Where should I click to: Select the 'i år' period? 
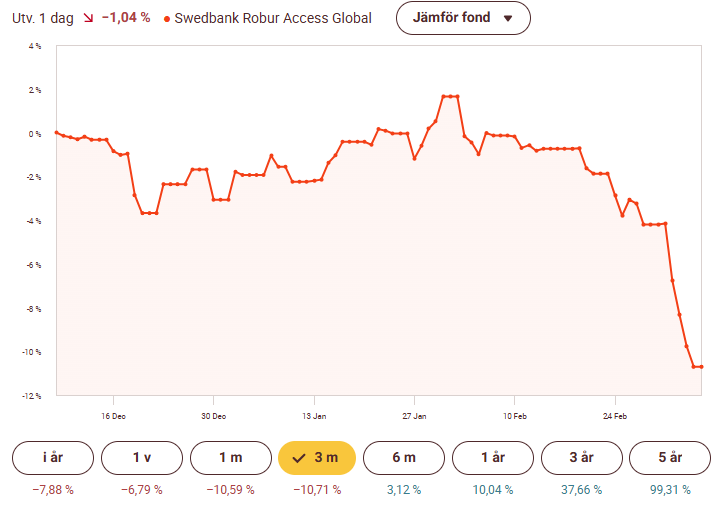(53, 457)
